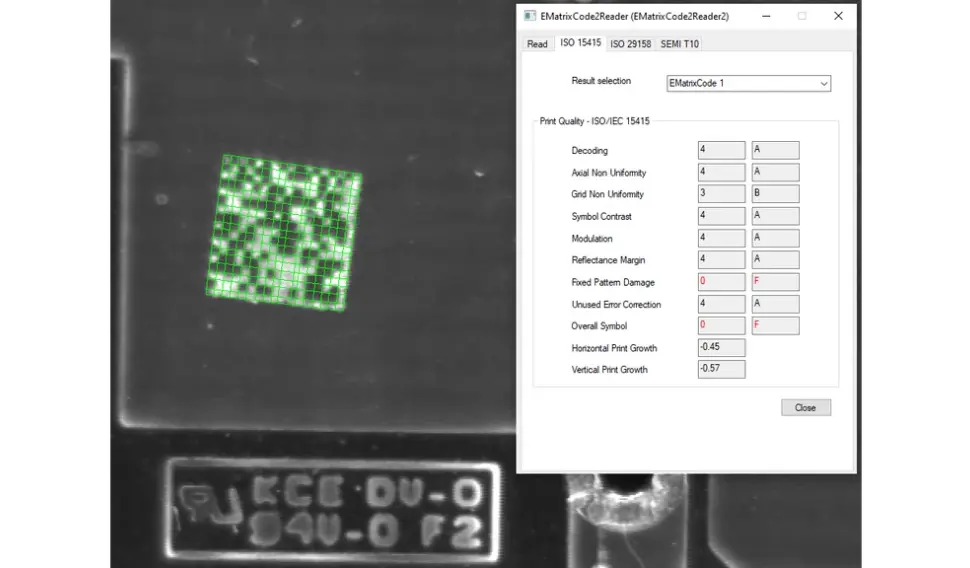Viewport: 970px width, 568px height.
Task: Click the Horizontal Print Growth value field
Action: coord(721,348)
